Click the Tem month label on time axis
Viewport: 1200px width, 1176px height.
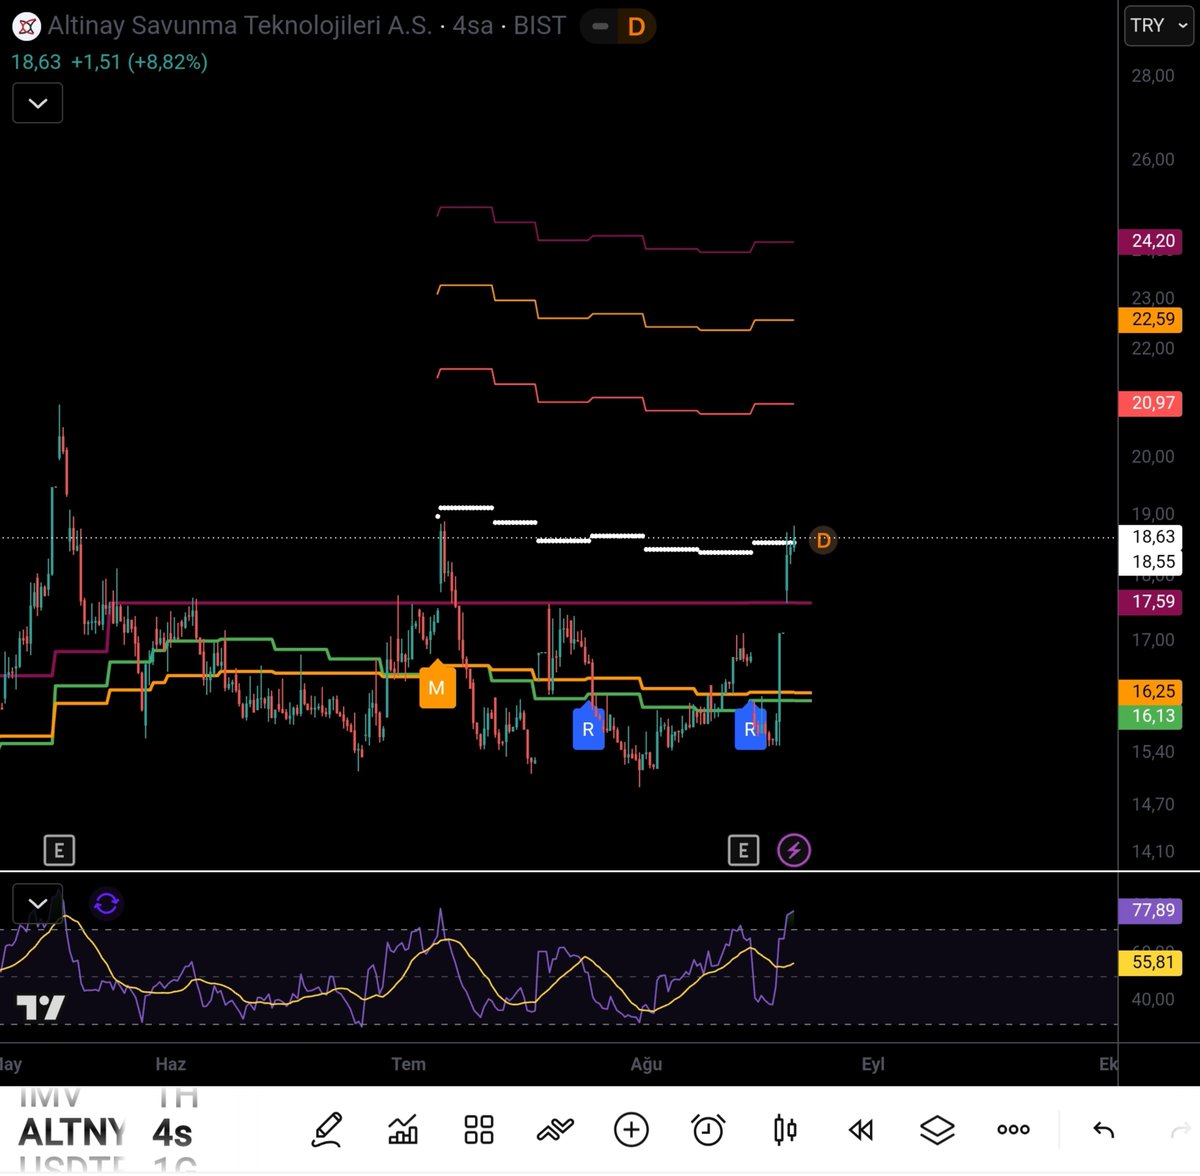coord(408,1064)
